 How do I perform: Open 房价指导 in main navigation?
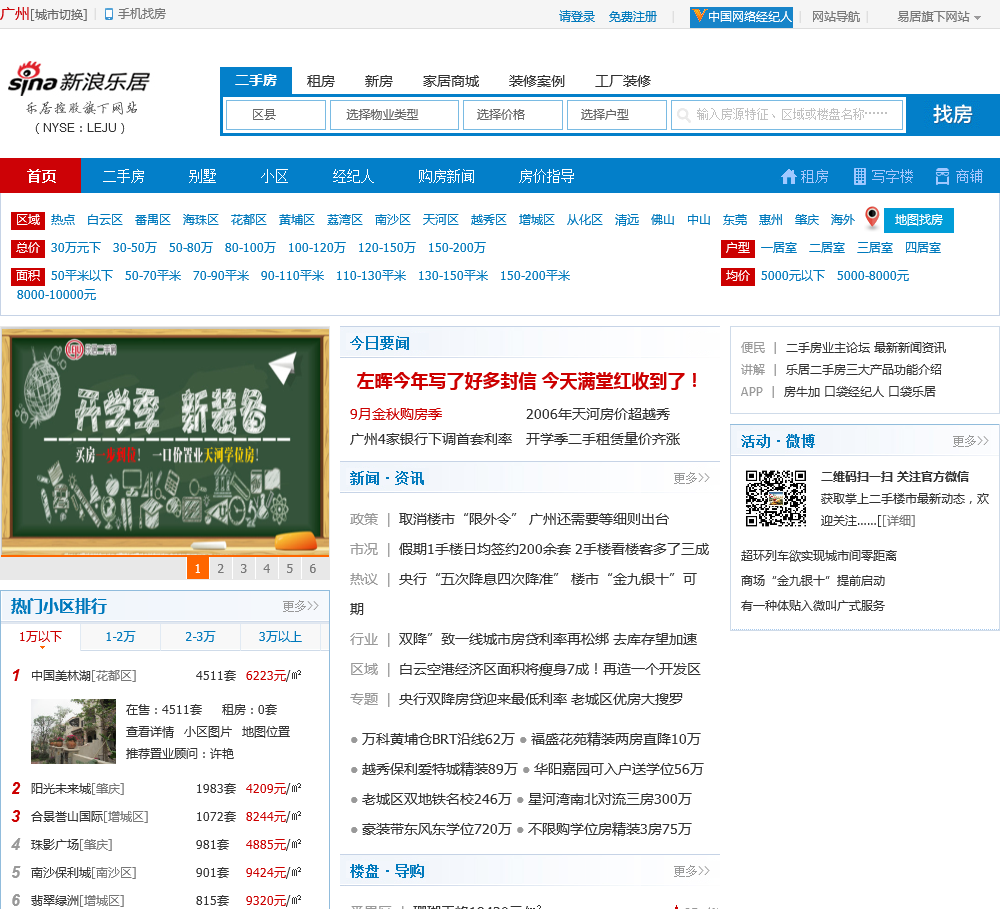(x=546, y=176)
